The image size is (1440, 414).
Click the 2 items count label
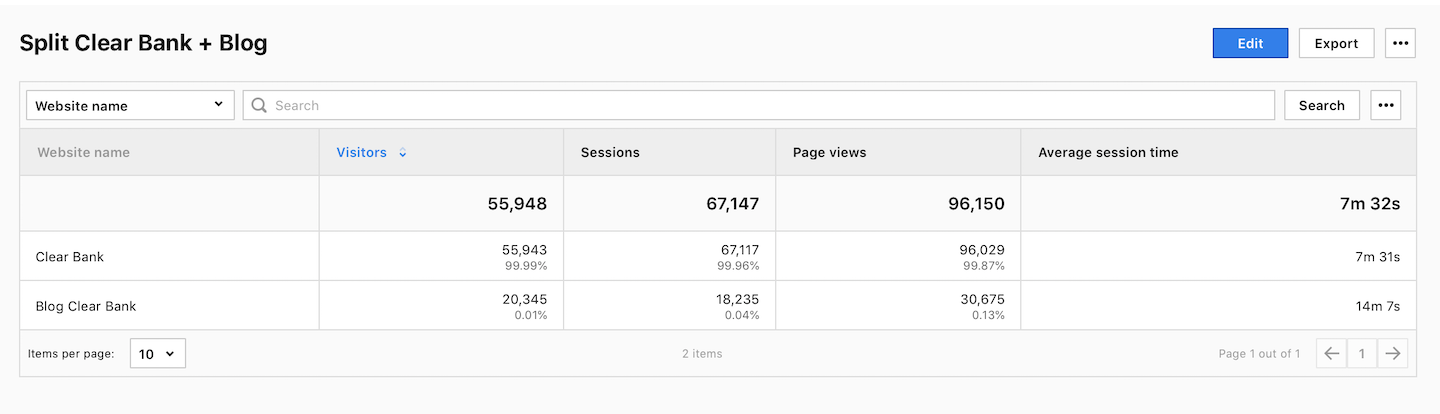pos(702,353)
